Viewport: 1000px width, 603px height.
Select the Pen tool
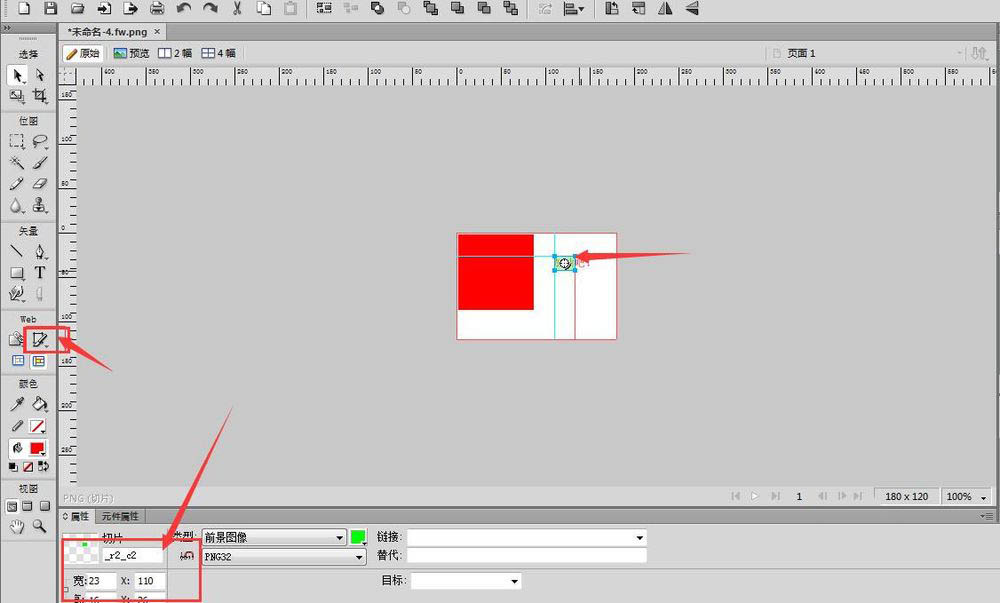tap(40, 251)
